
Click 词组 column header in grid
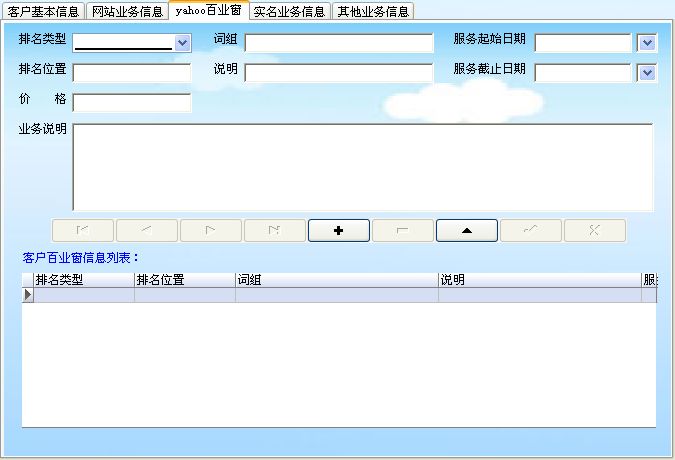[x=337, y=280]
